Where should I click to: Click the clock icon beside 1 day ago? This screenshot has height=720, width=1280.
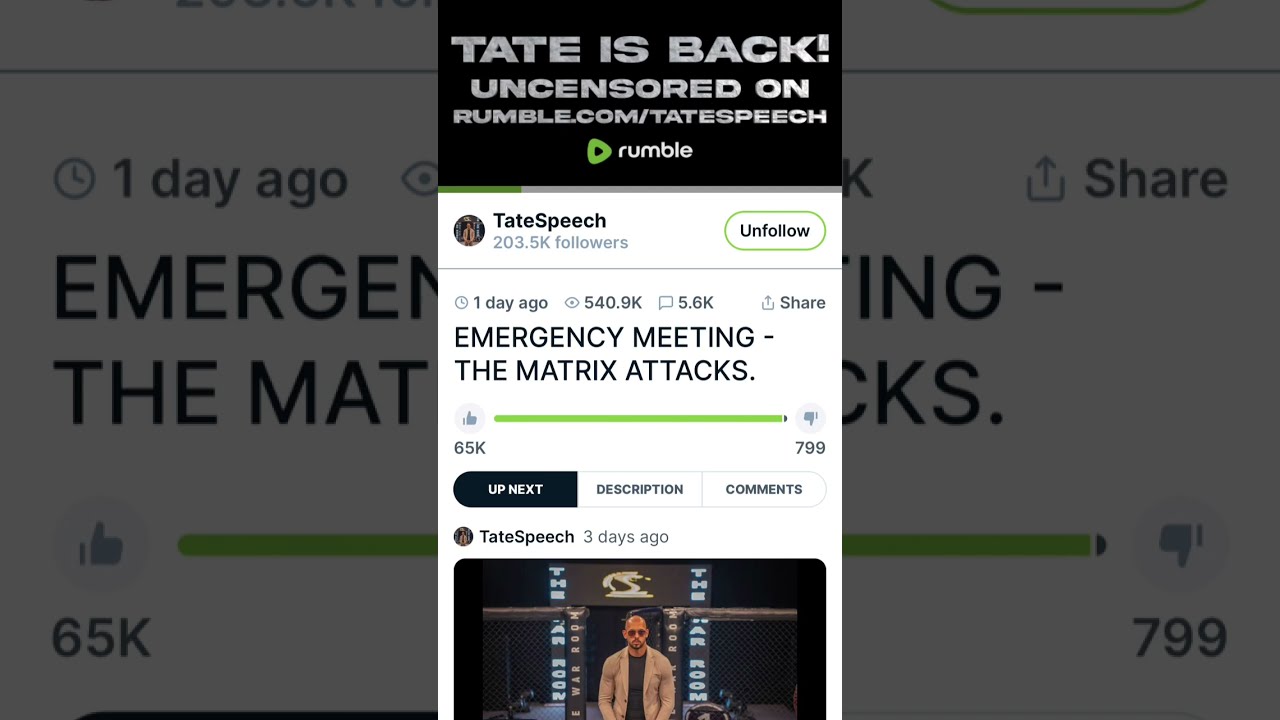[x=461, y=303]
